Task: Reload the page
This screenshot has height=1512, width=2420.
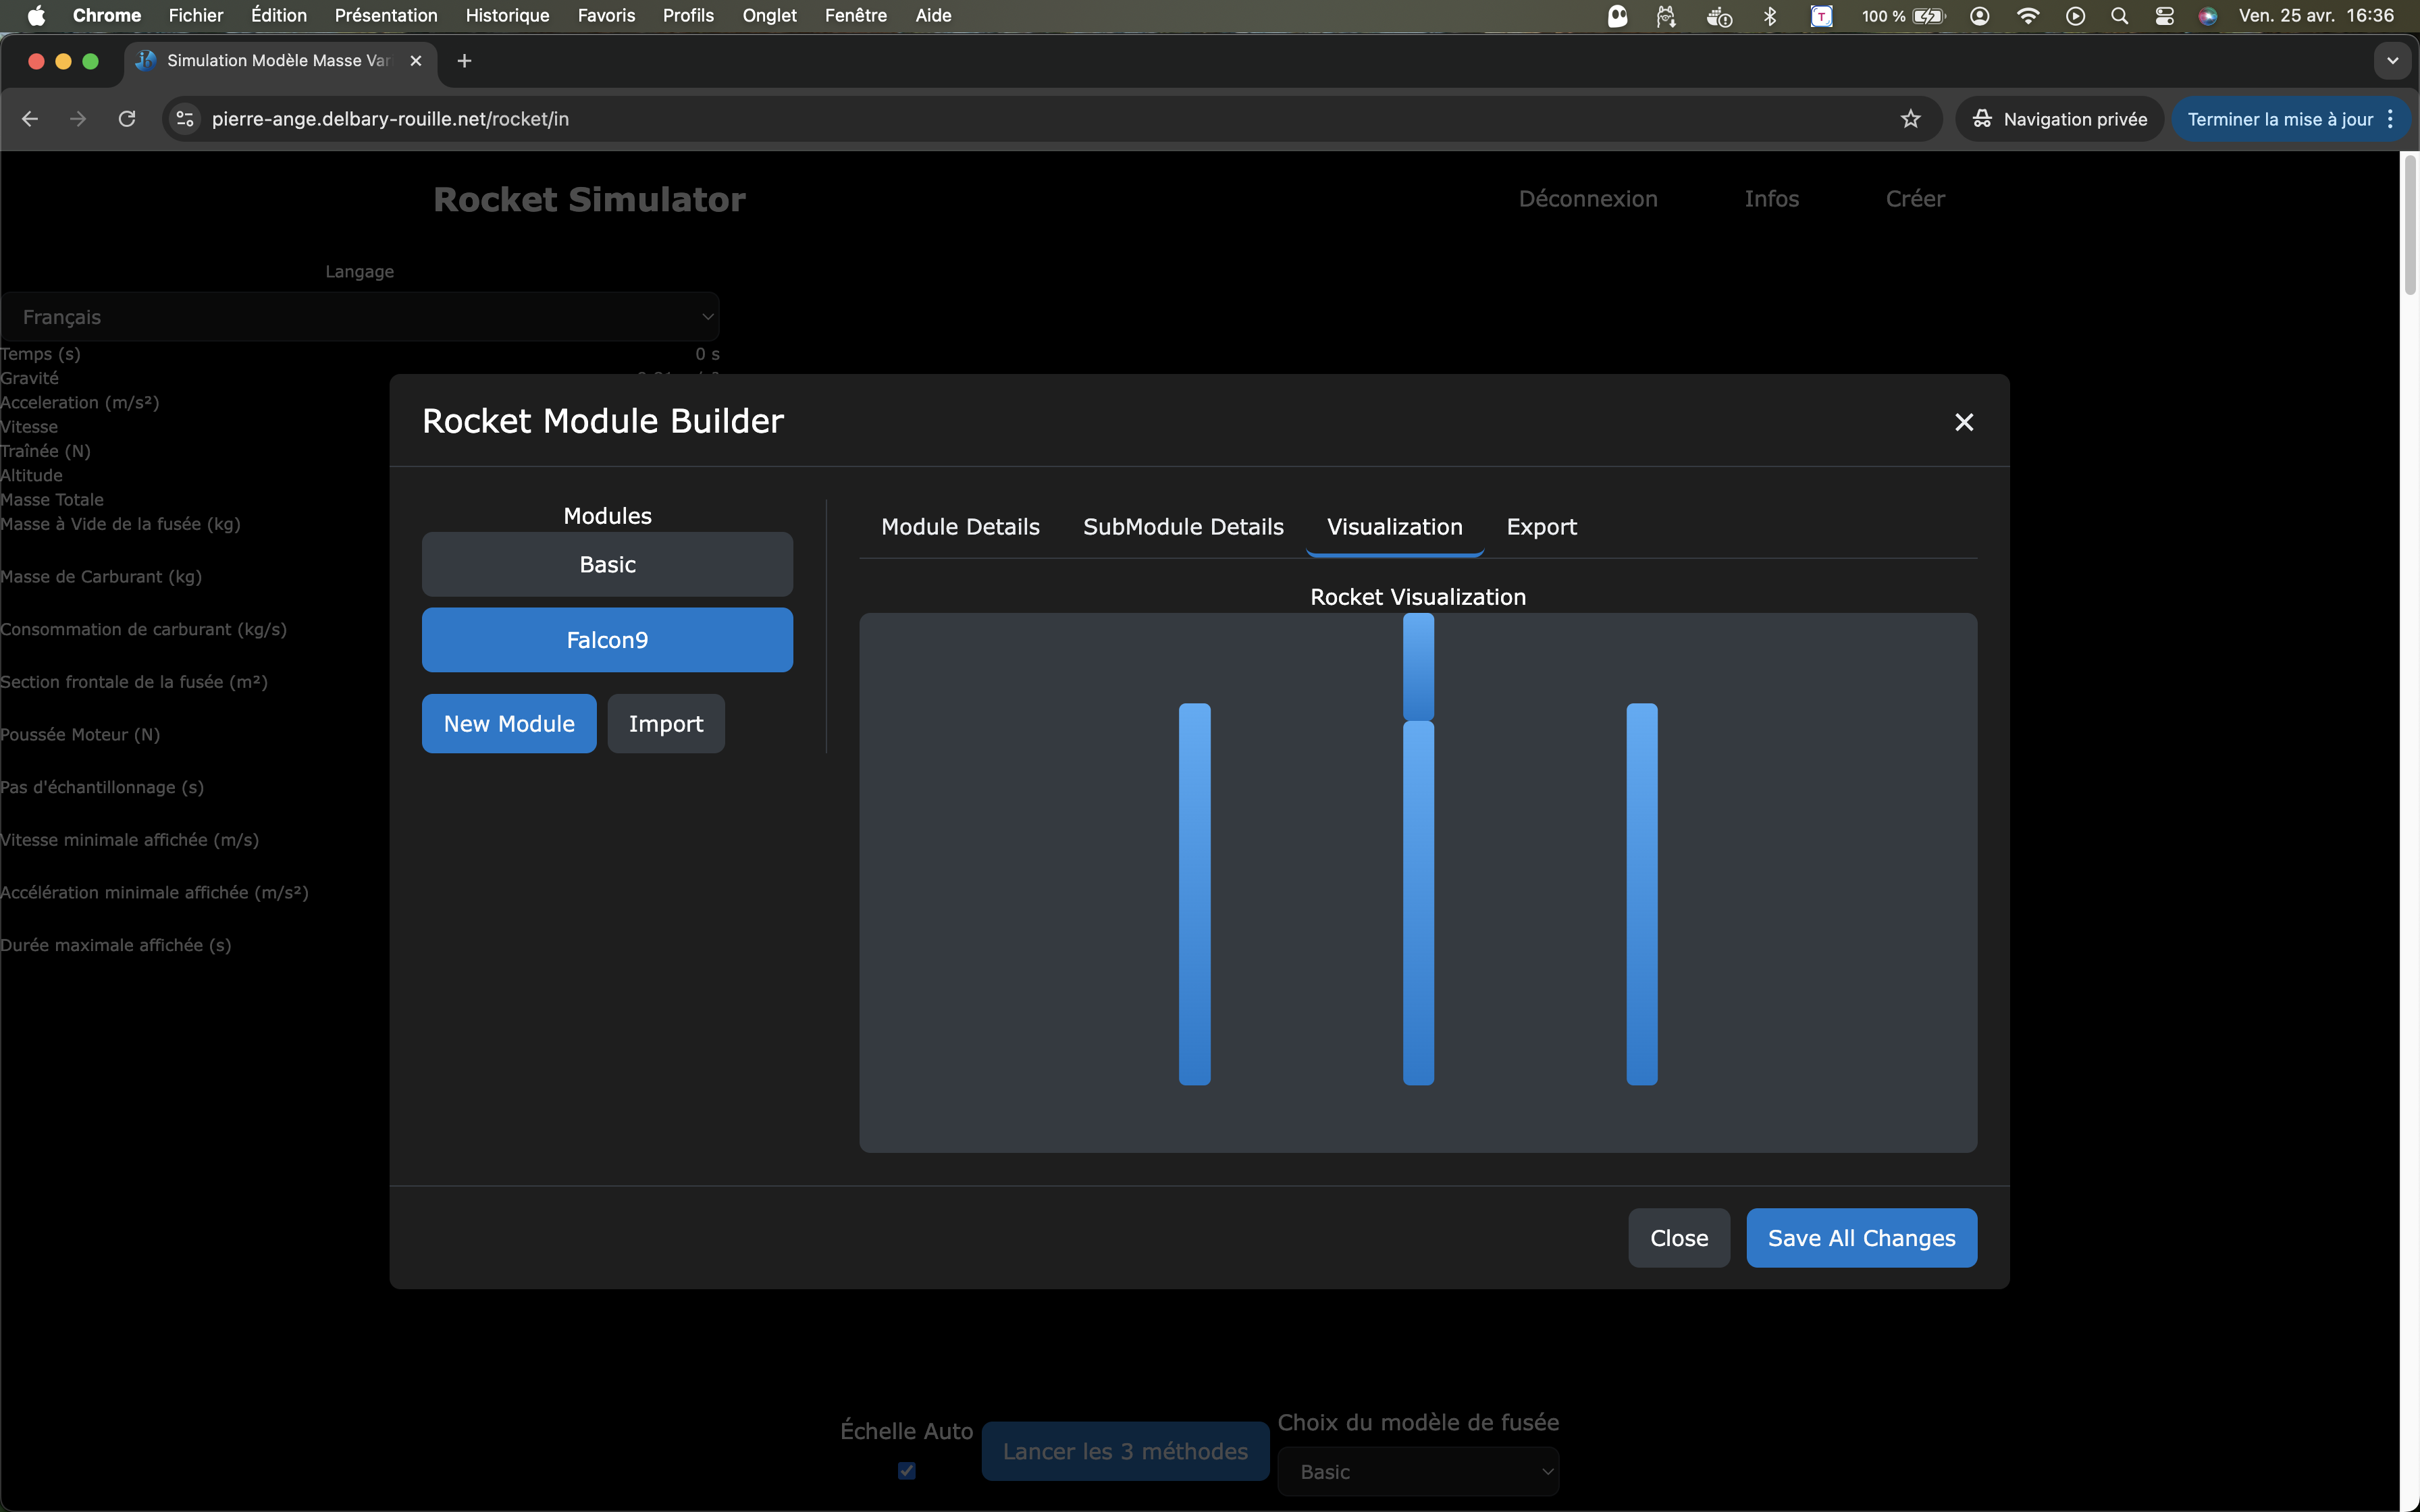Action: 127,119
